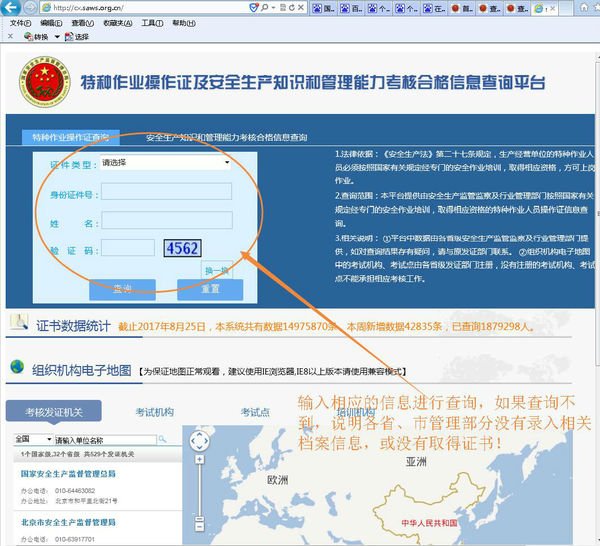This screenshot has width=600, height=546.
Task: Open the 帮助(H) menu
Action: [184, 23]
